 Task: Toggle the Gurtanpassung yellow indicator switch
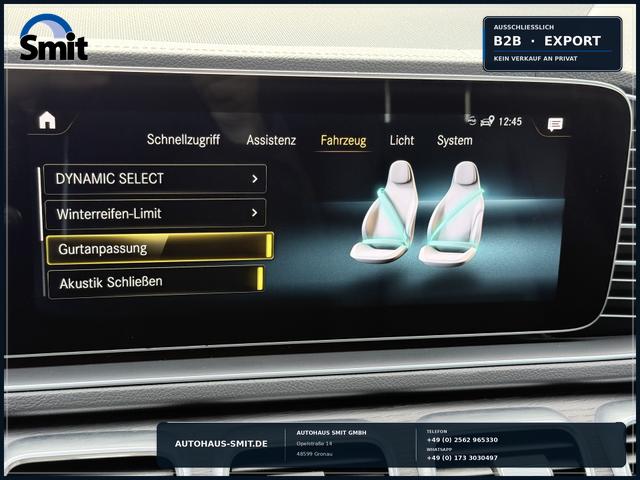tap(269, 246)
